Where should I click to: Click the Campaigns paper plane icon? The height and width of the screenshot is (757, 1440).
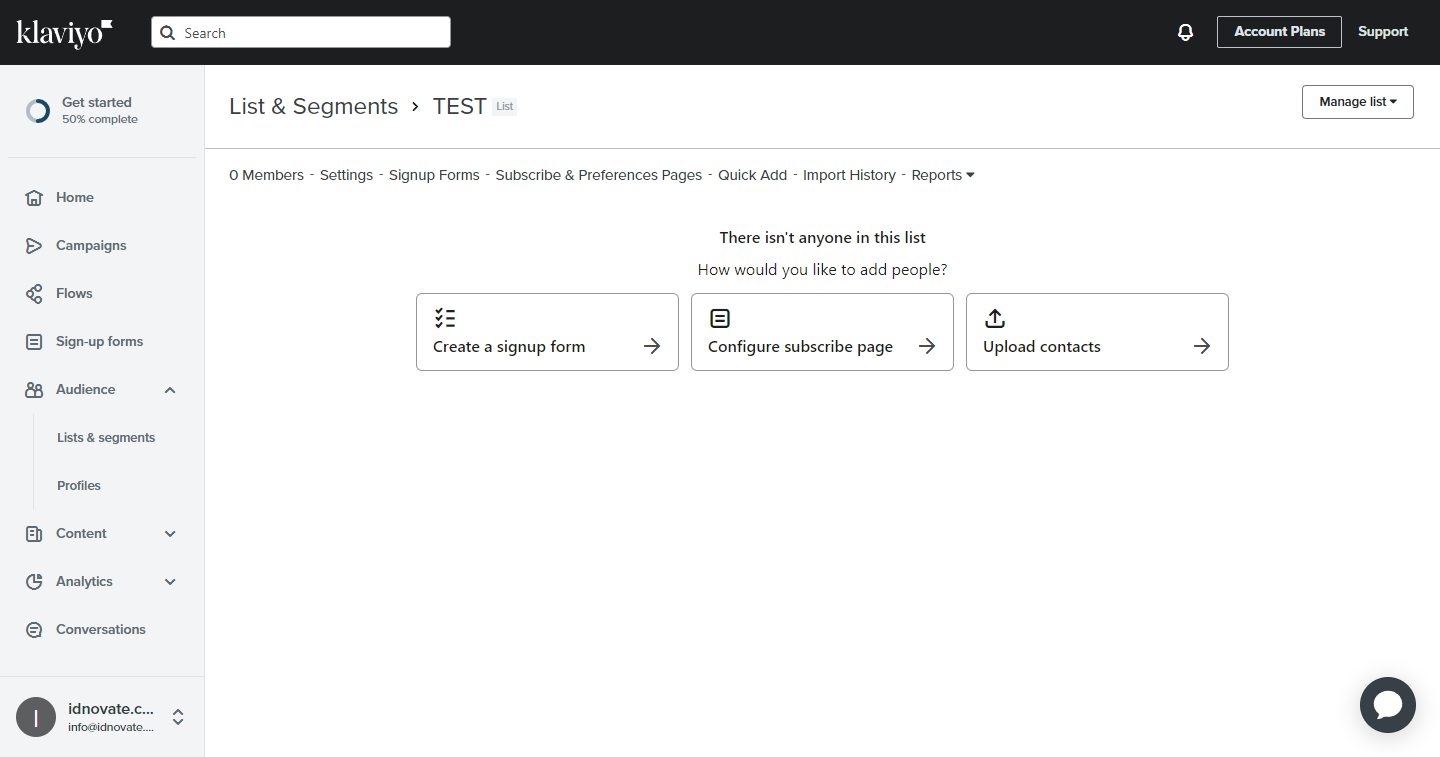pos(34,246)
